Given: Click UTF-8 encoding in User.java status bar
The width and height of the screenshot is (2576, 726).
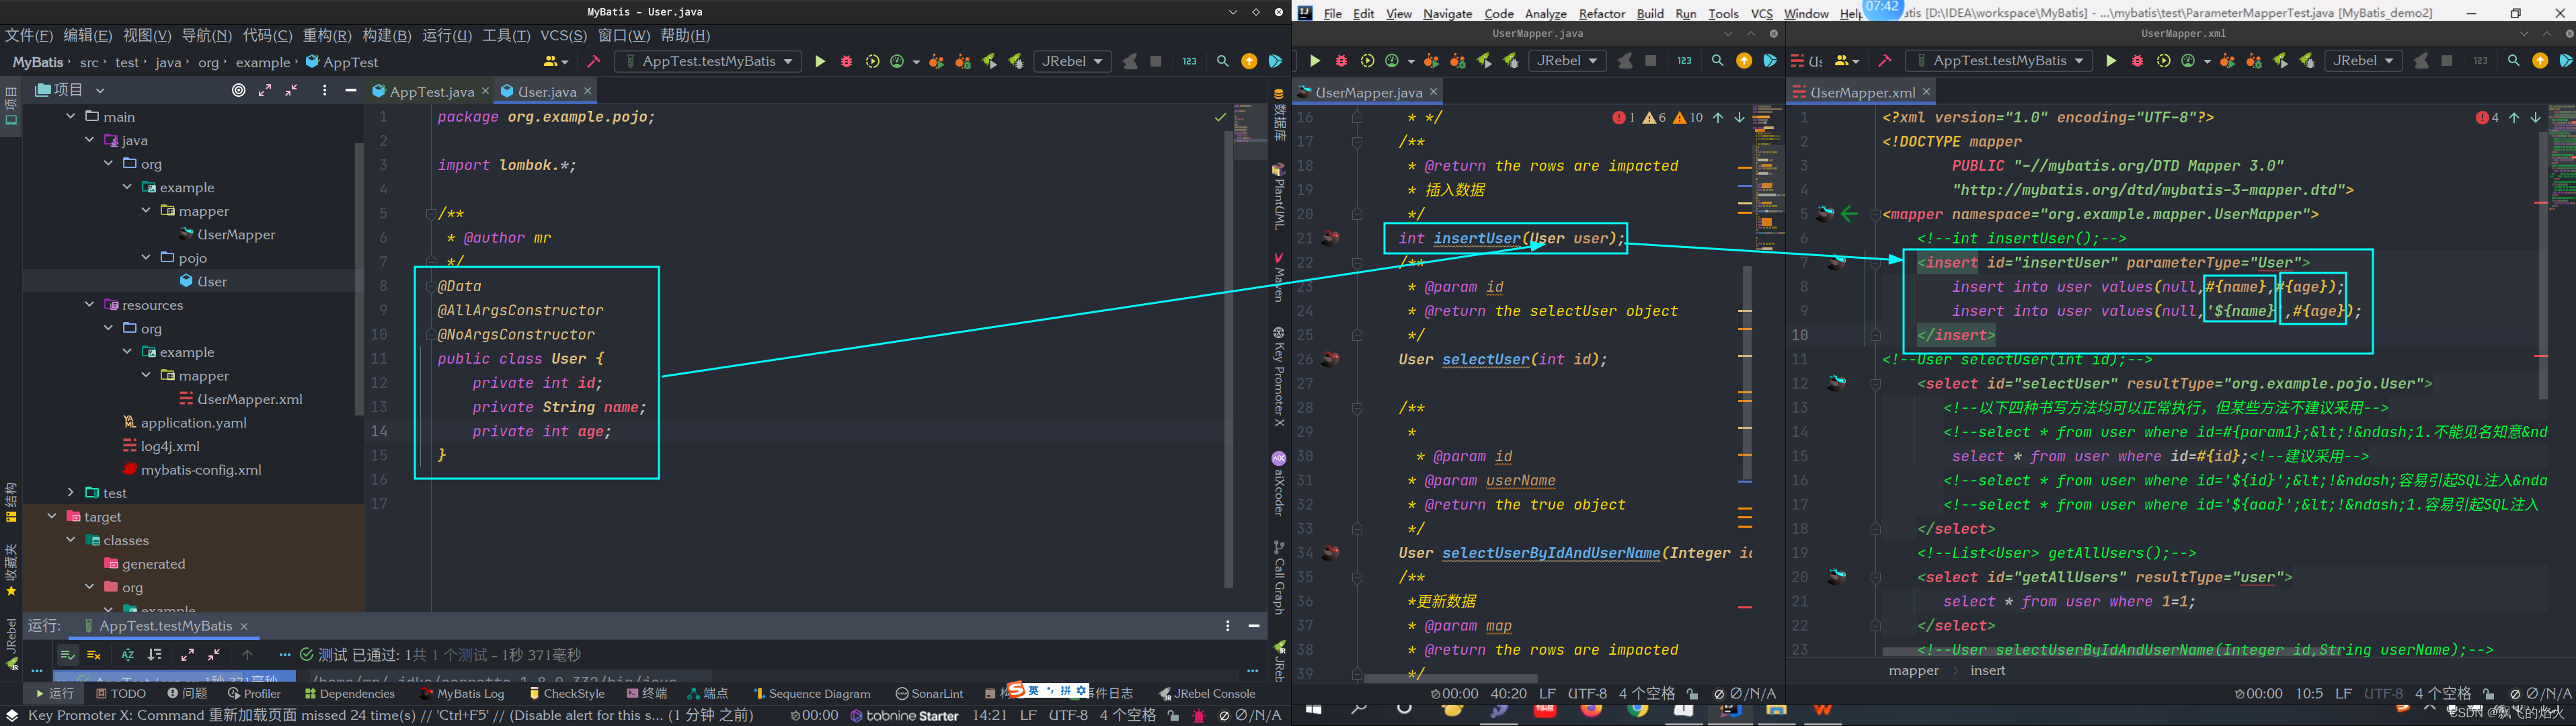Looking at the screenshot, I should click(1069, 715).
